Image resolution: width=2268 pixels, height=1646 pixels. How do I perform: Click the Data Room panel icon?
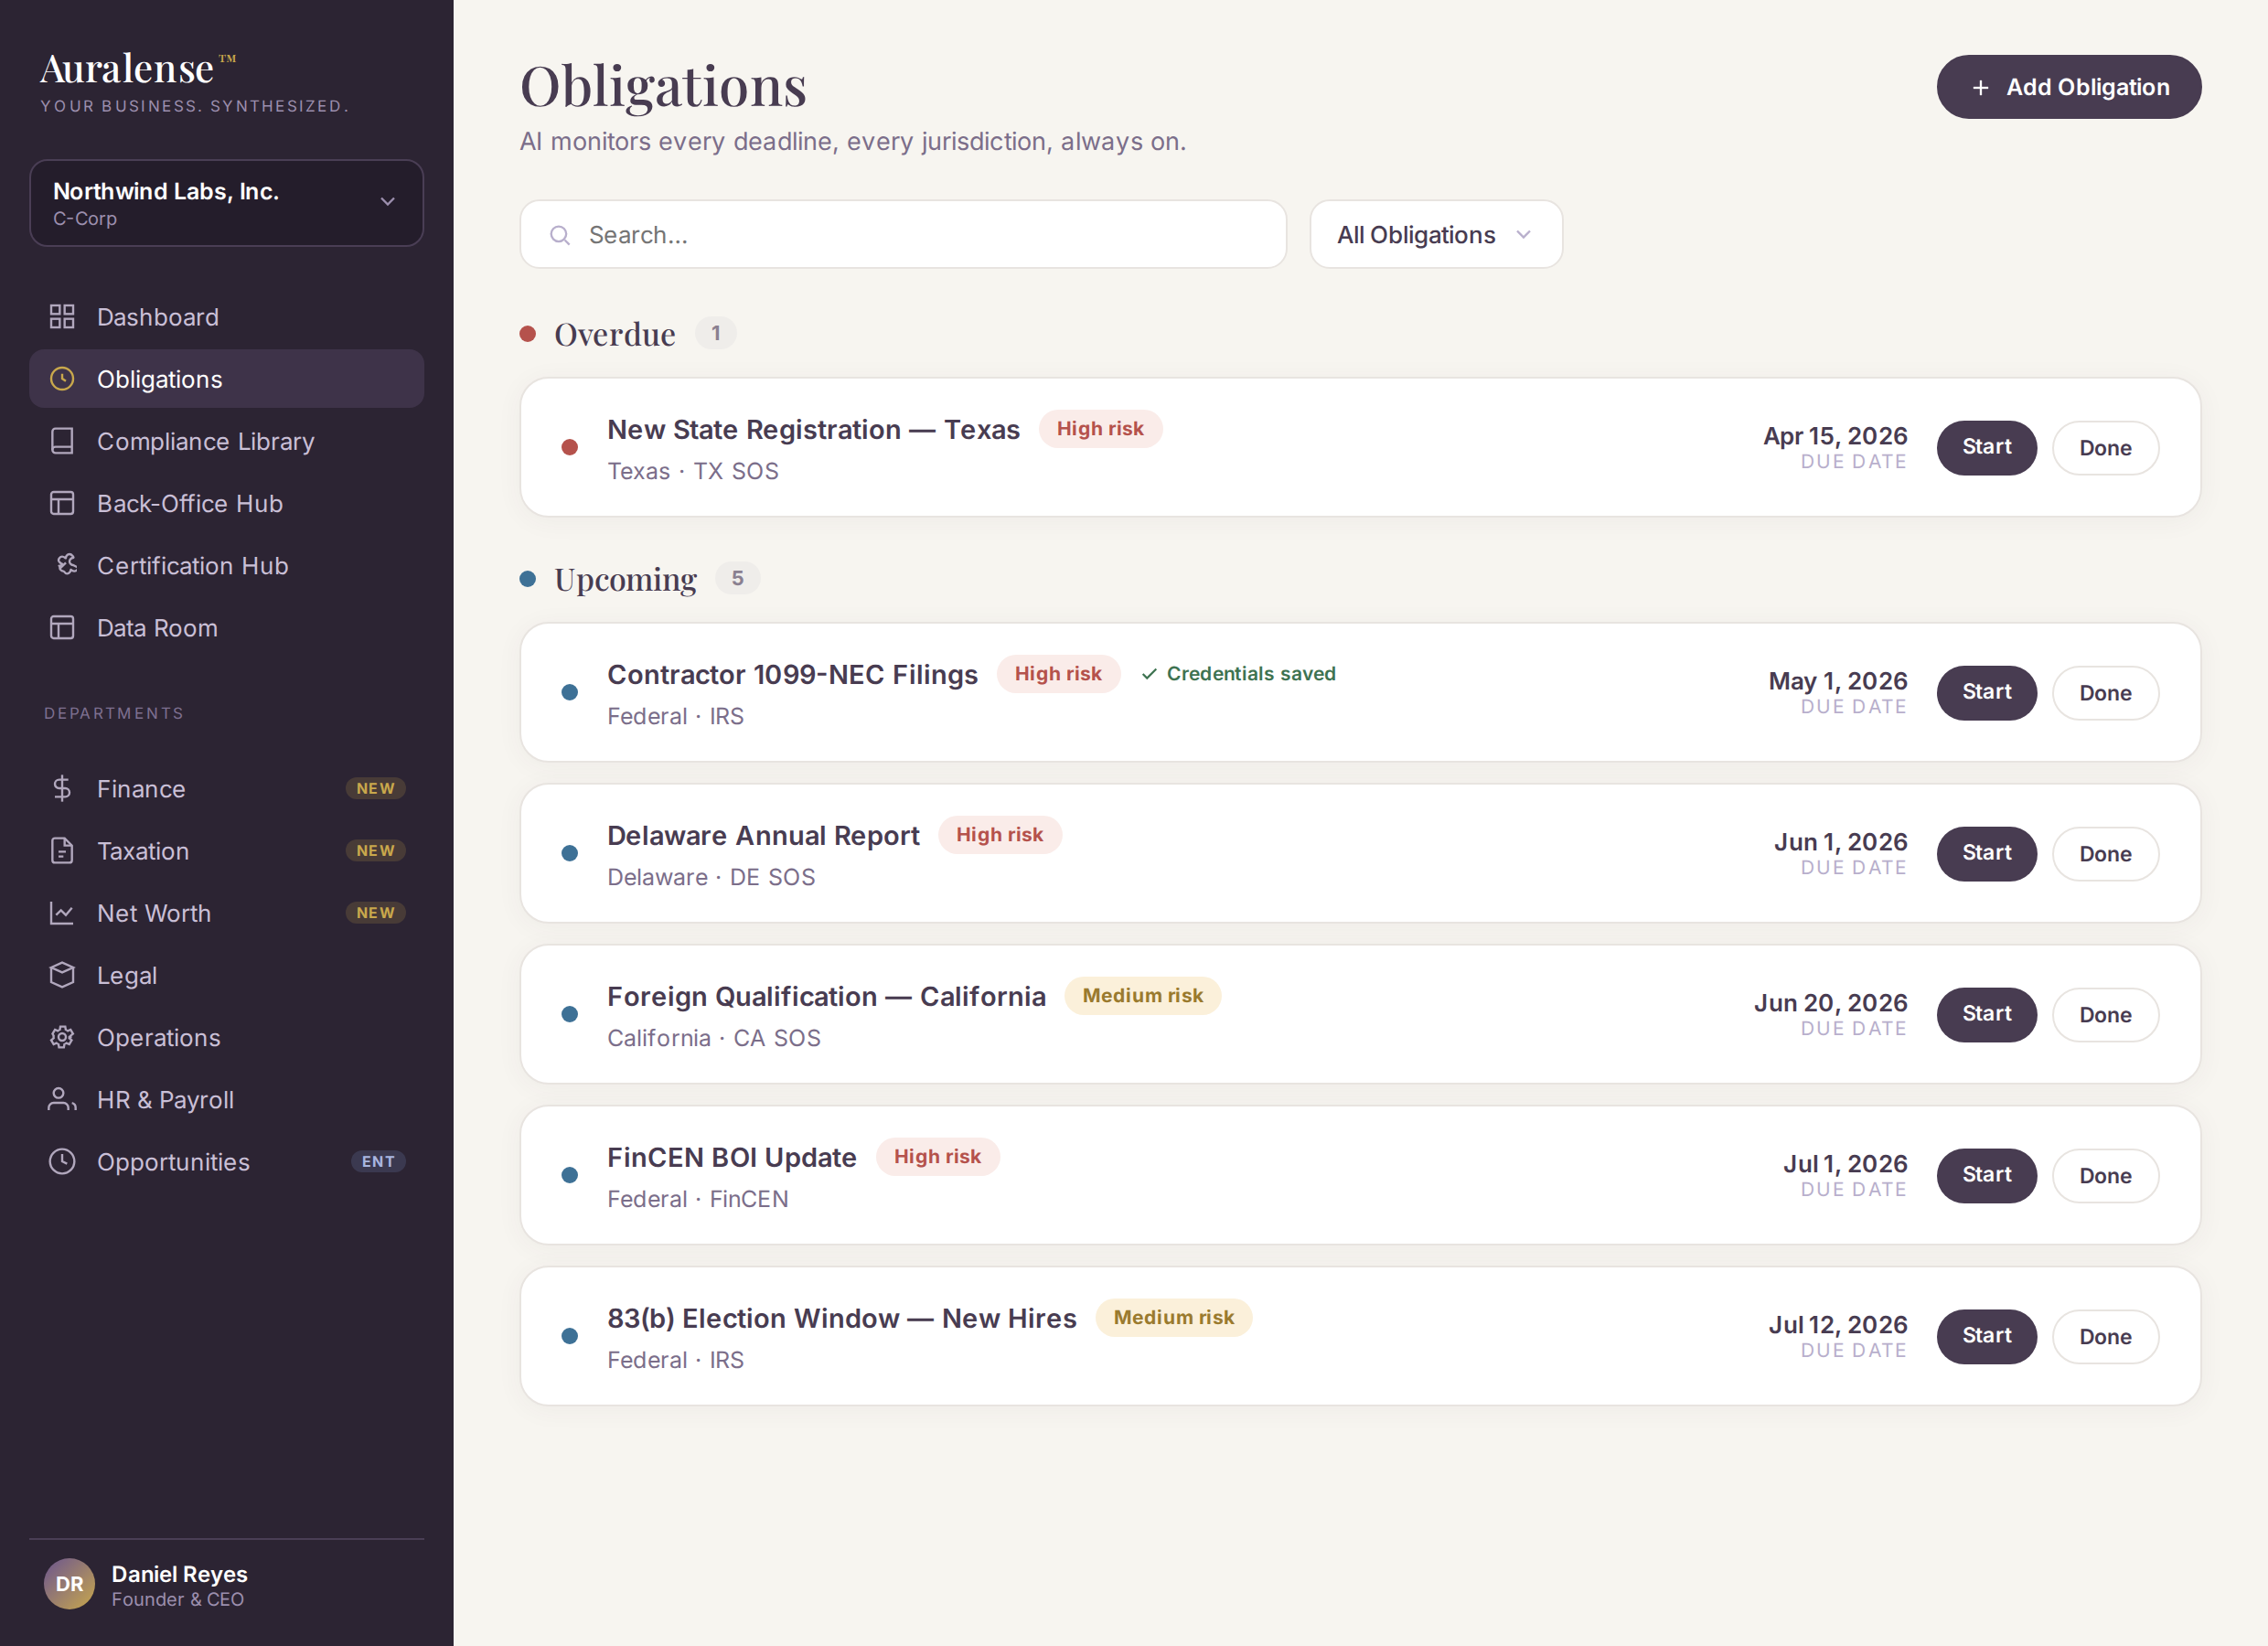coord(62,627)
